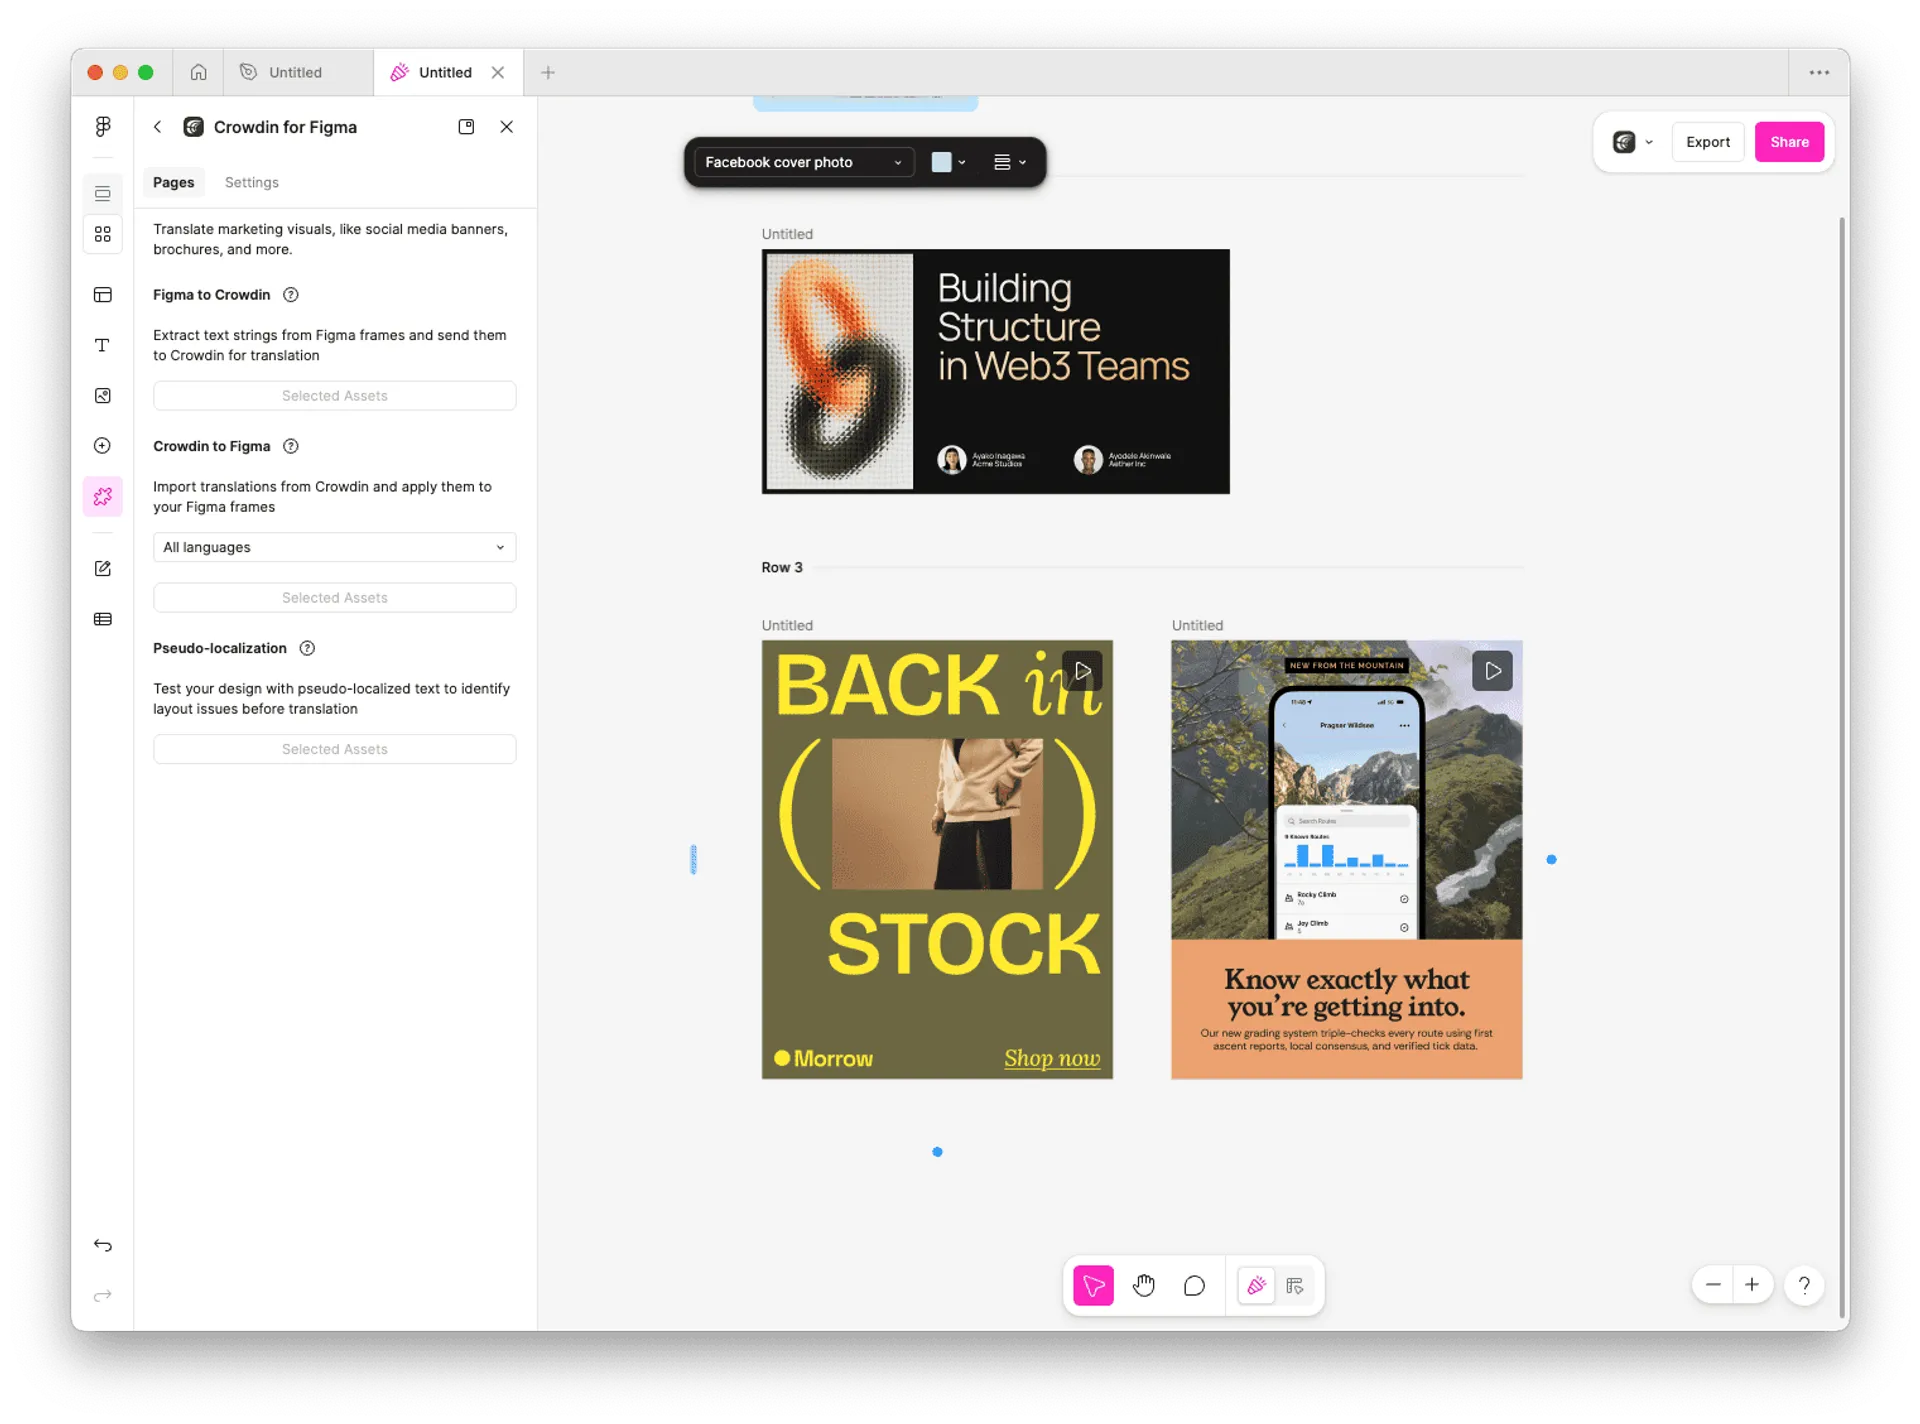Click Selected Assets under Figma to Crowdin
1920x1424 pixels.
click(334, 395)
